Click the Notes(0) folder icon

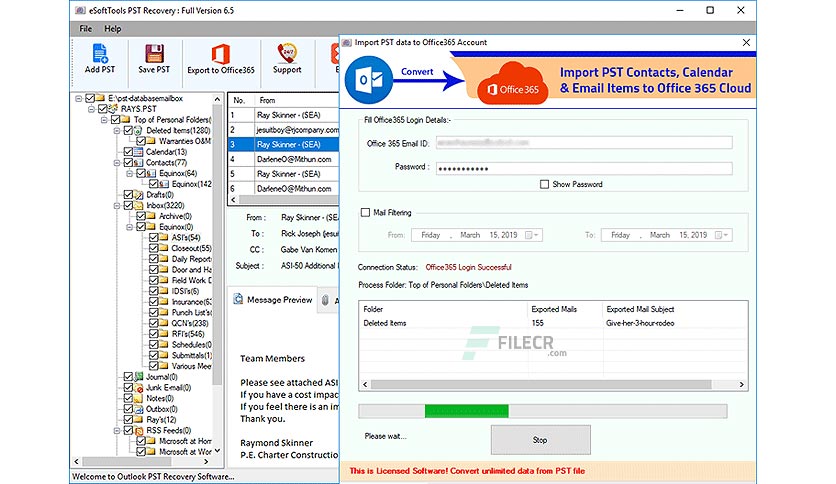(x=139, y=398)
